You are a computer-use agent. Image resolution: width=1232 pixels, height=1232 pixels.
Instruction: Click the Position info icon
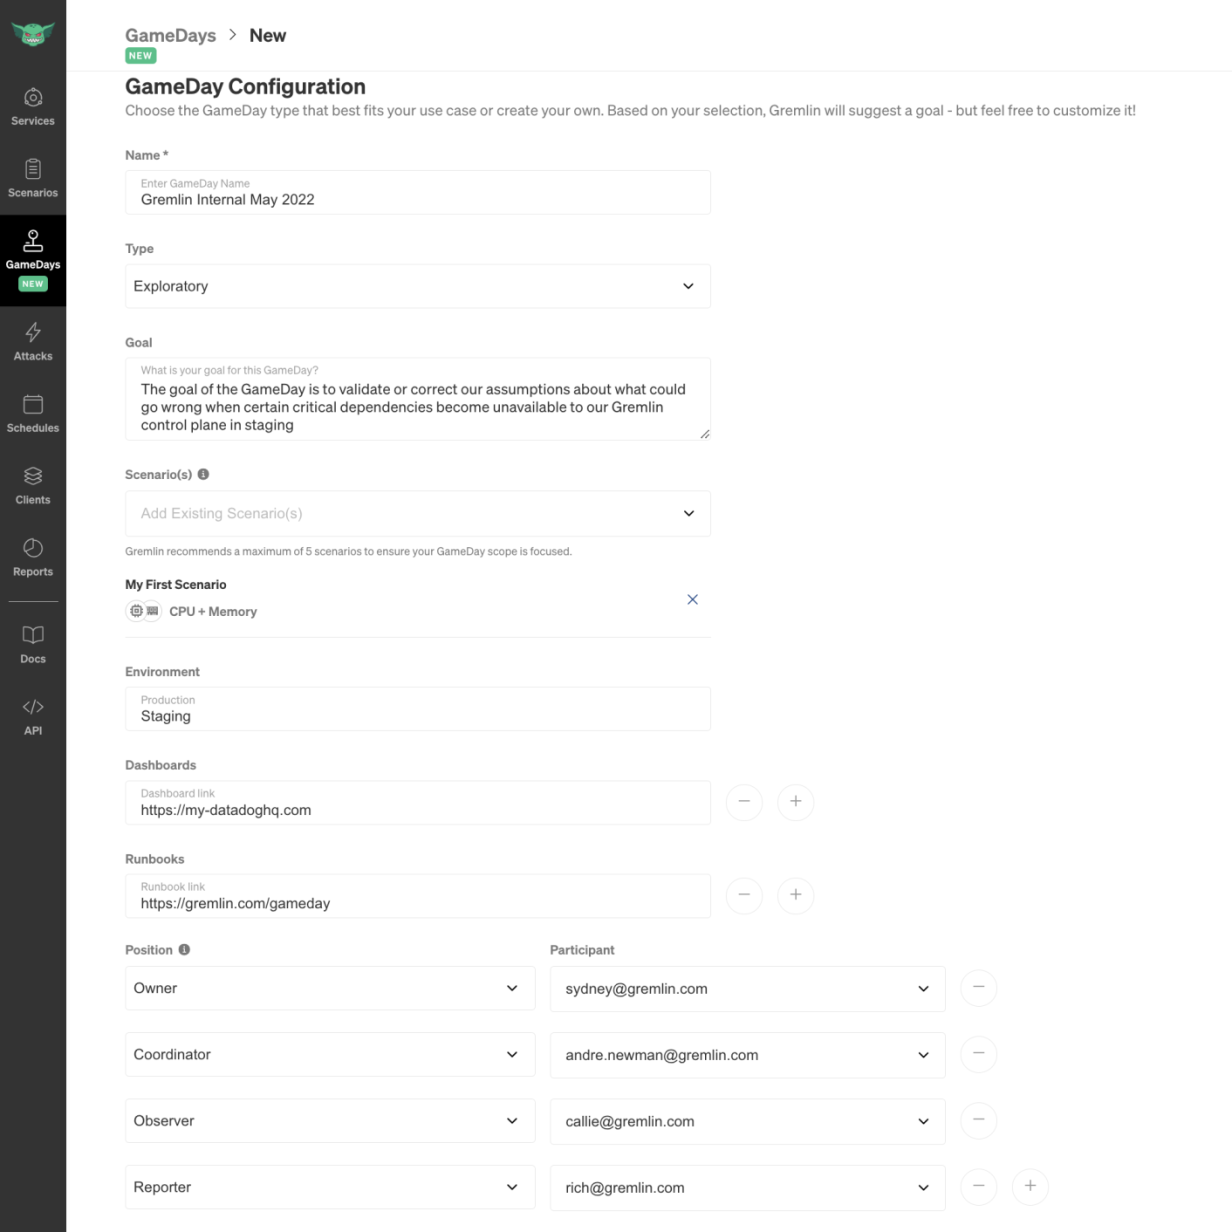184,950
